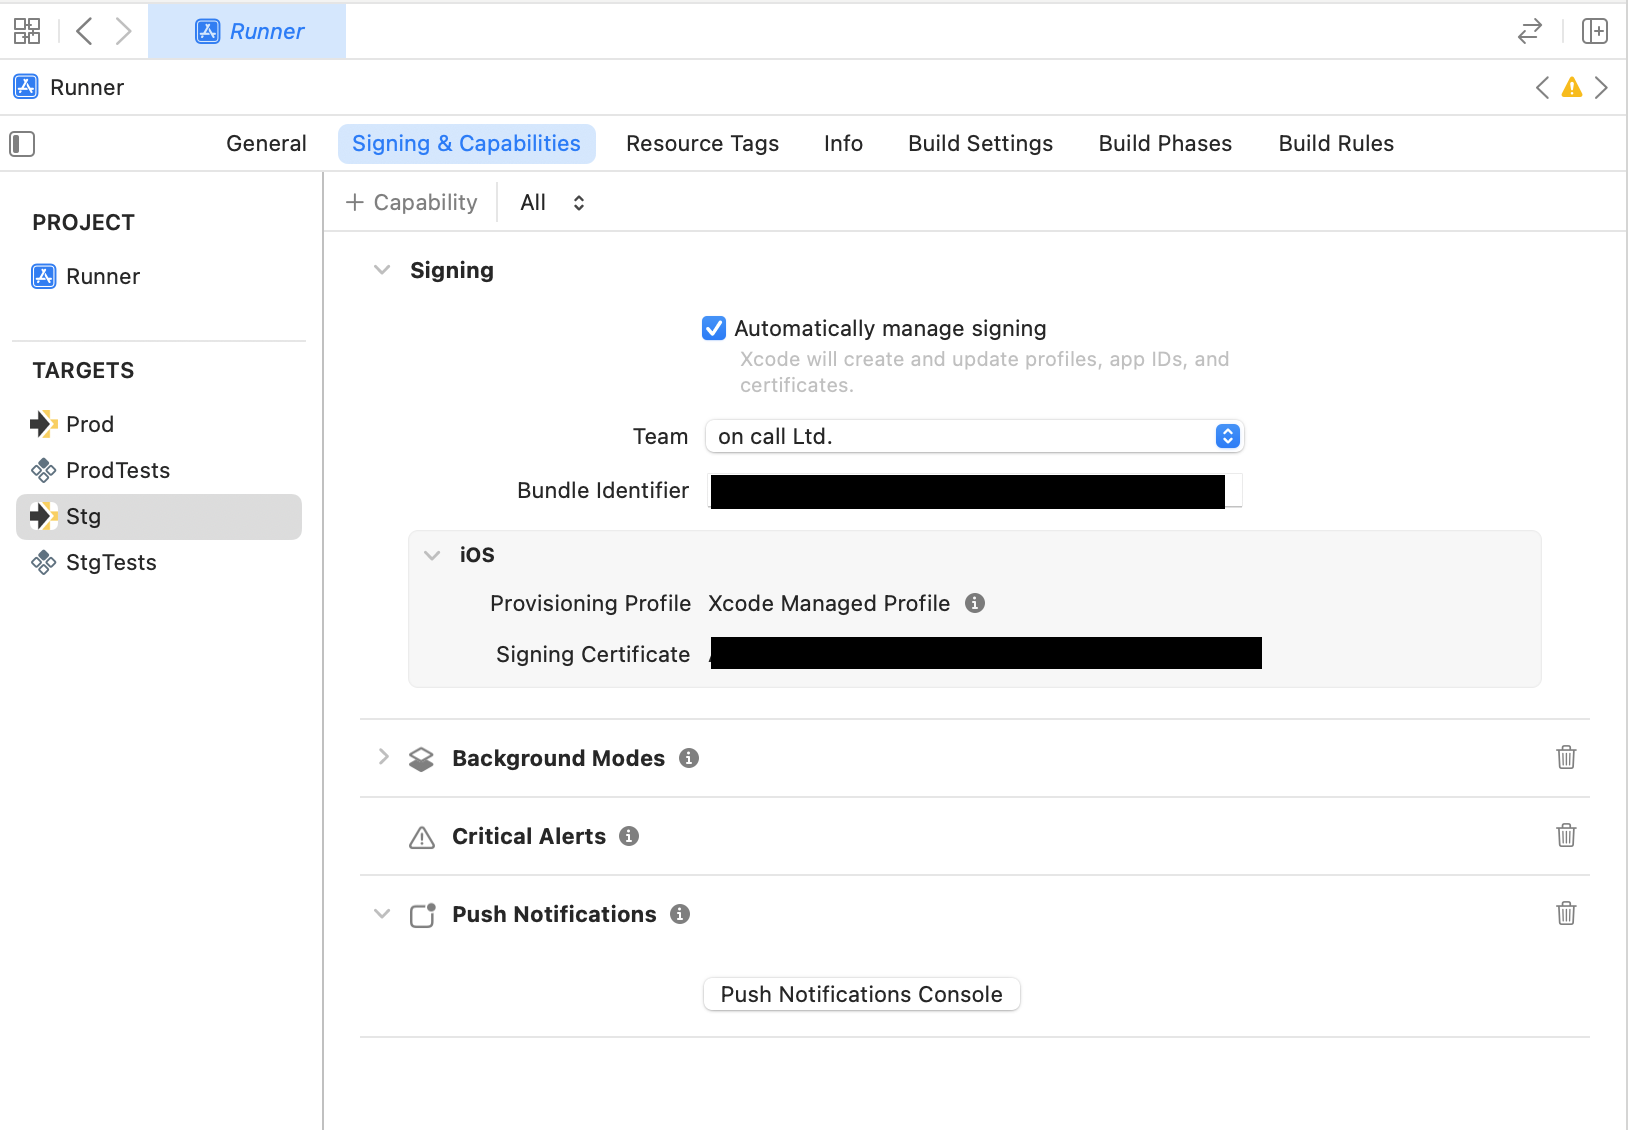Image resolution: width=1628 pixels, height=1130 pixels.
Task: Show info for Background Modes
Action: click(x=689, y=758)
